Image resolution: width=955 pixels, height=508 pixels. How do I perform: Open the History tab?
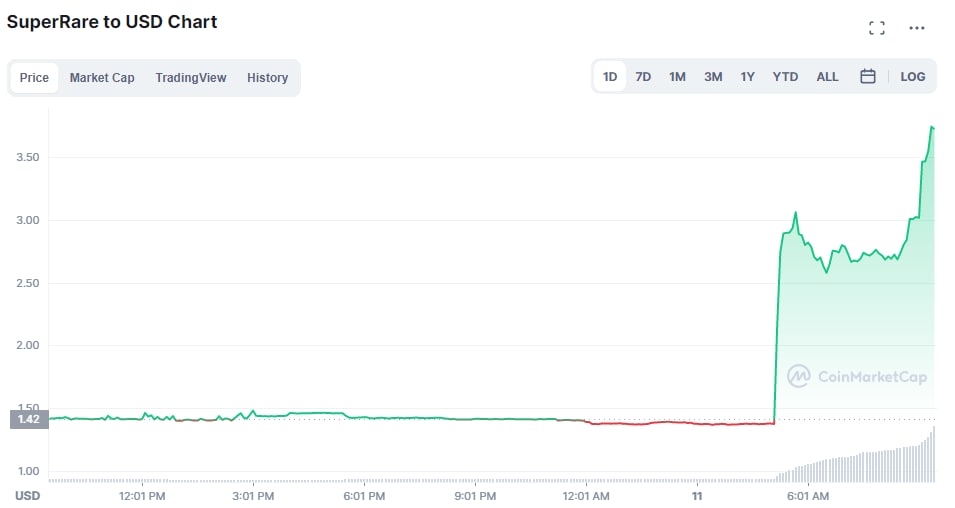point(267,77)
